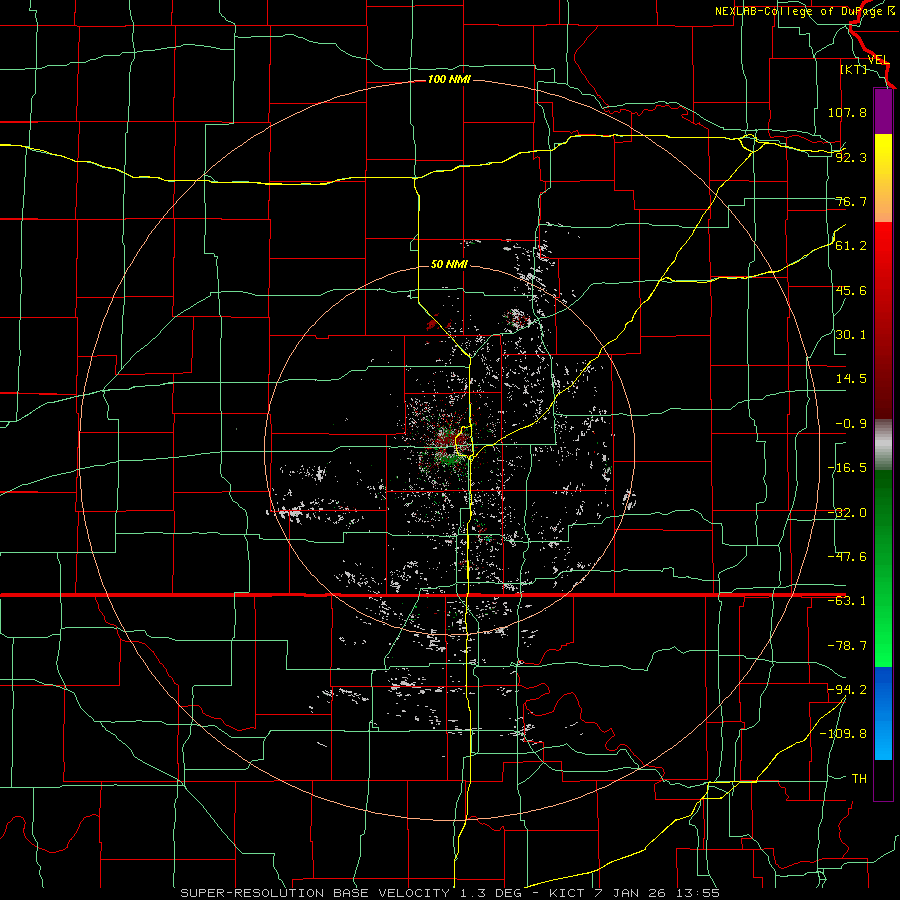900x900 pixels.
Task: Pick the yellow-orange segment of velocity color bar
Action: click(883, 178)
